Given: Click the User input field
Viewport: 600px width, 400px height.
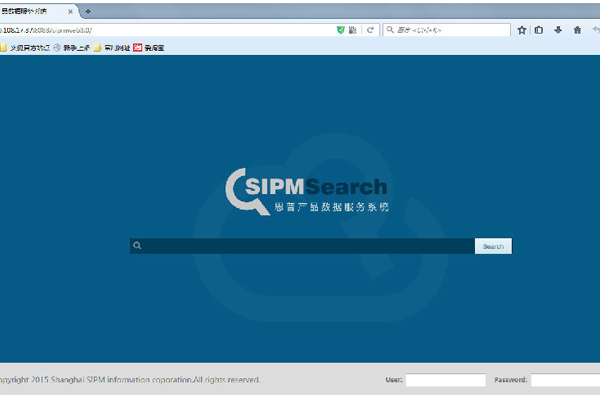Looking at the screenshot, I should pyautogui.click(x=446, y=380).
